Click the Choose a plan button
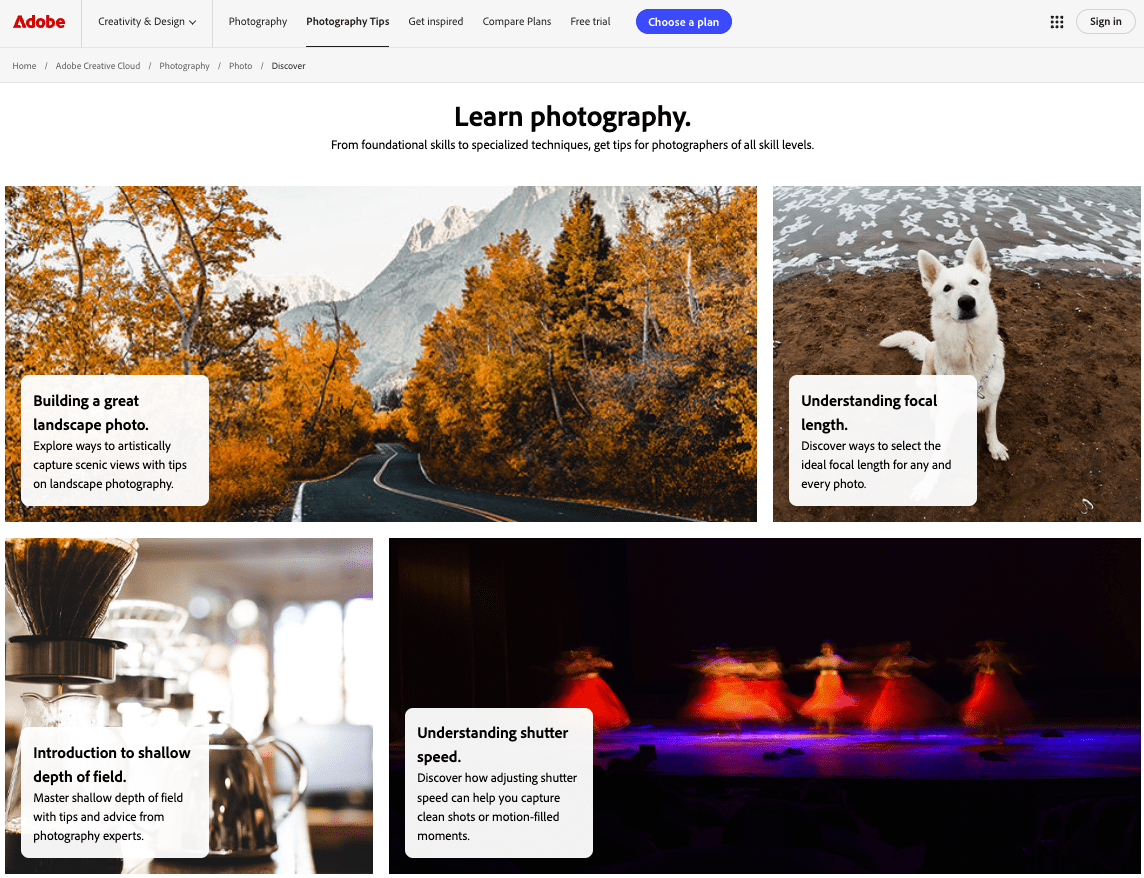Viewport: 1144px width, 878px height. [684, 22]
